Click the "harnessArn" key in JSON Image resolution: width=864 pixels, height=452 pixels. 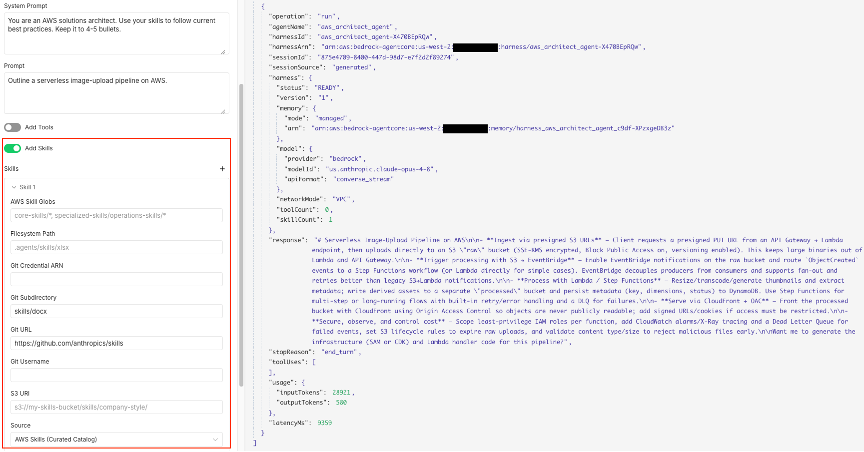point(290,47)
